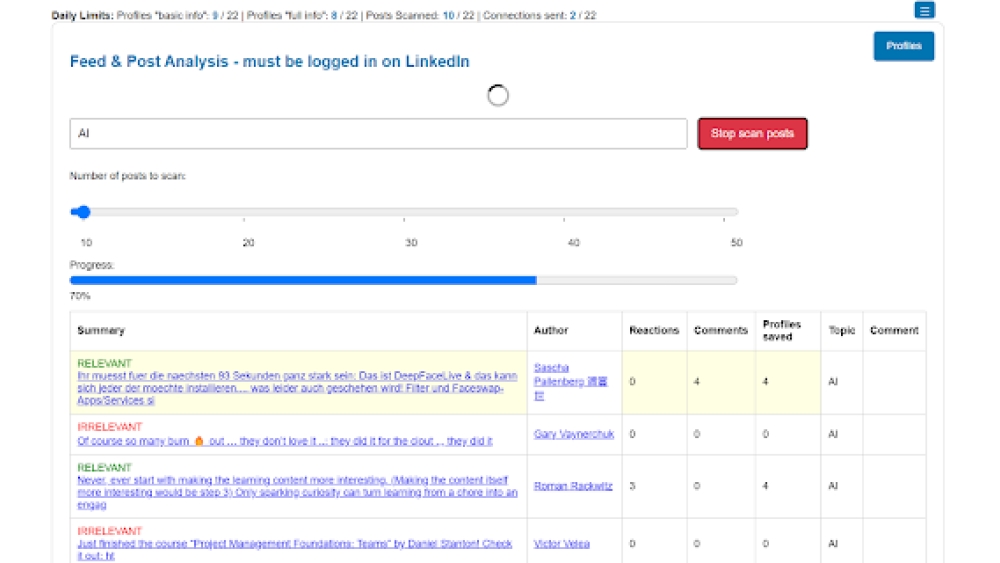Click the loading spinner icon
Image resolution: width=1000 pixels, height=563 pixels.
(x=497, y=96)
